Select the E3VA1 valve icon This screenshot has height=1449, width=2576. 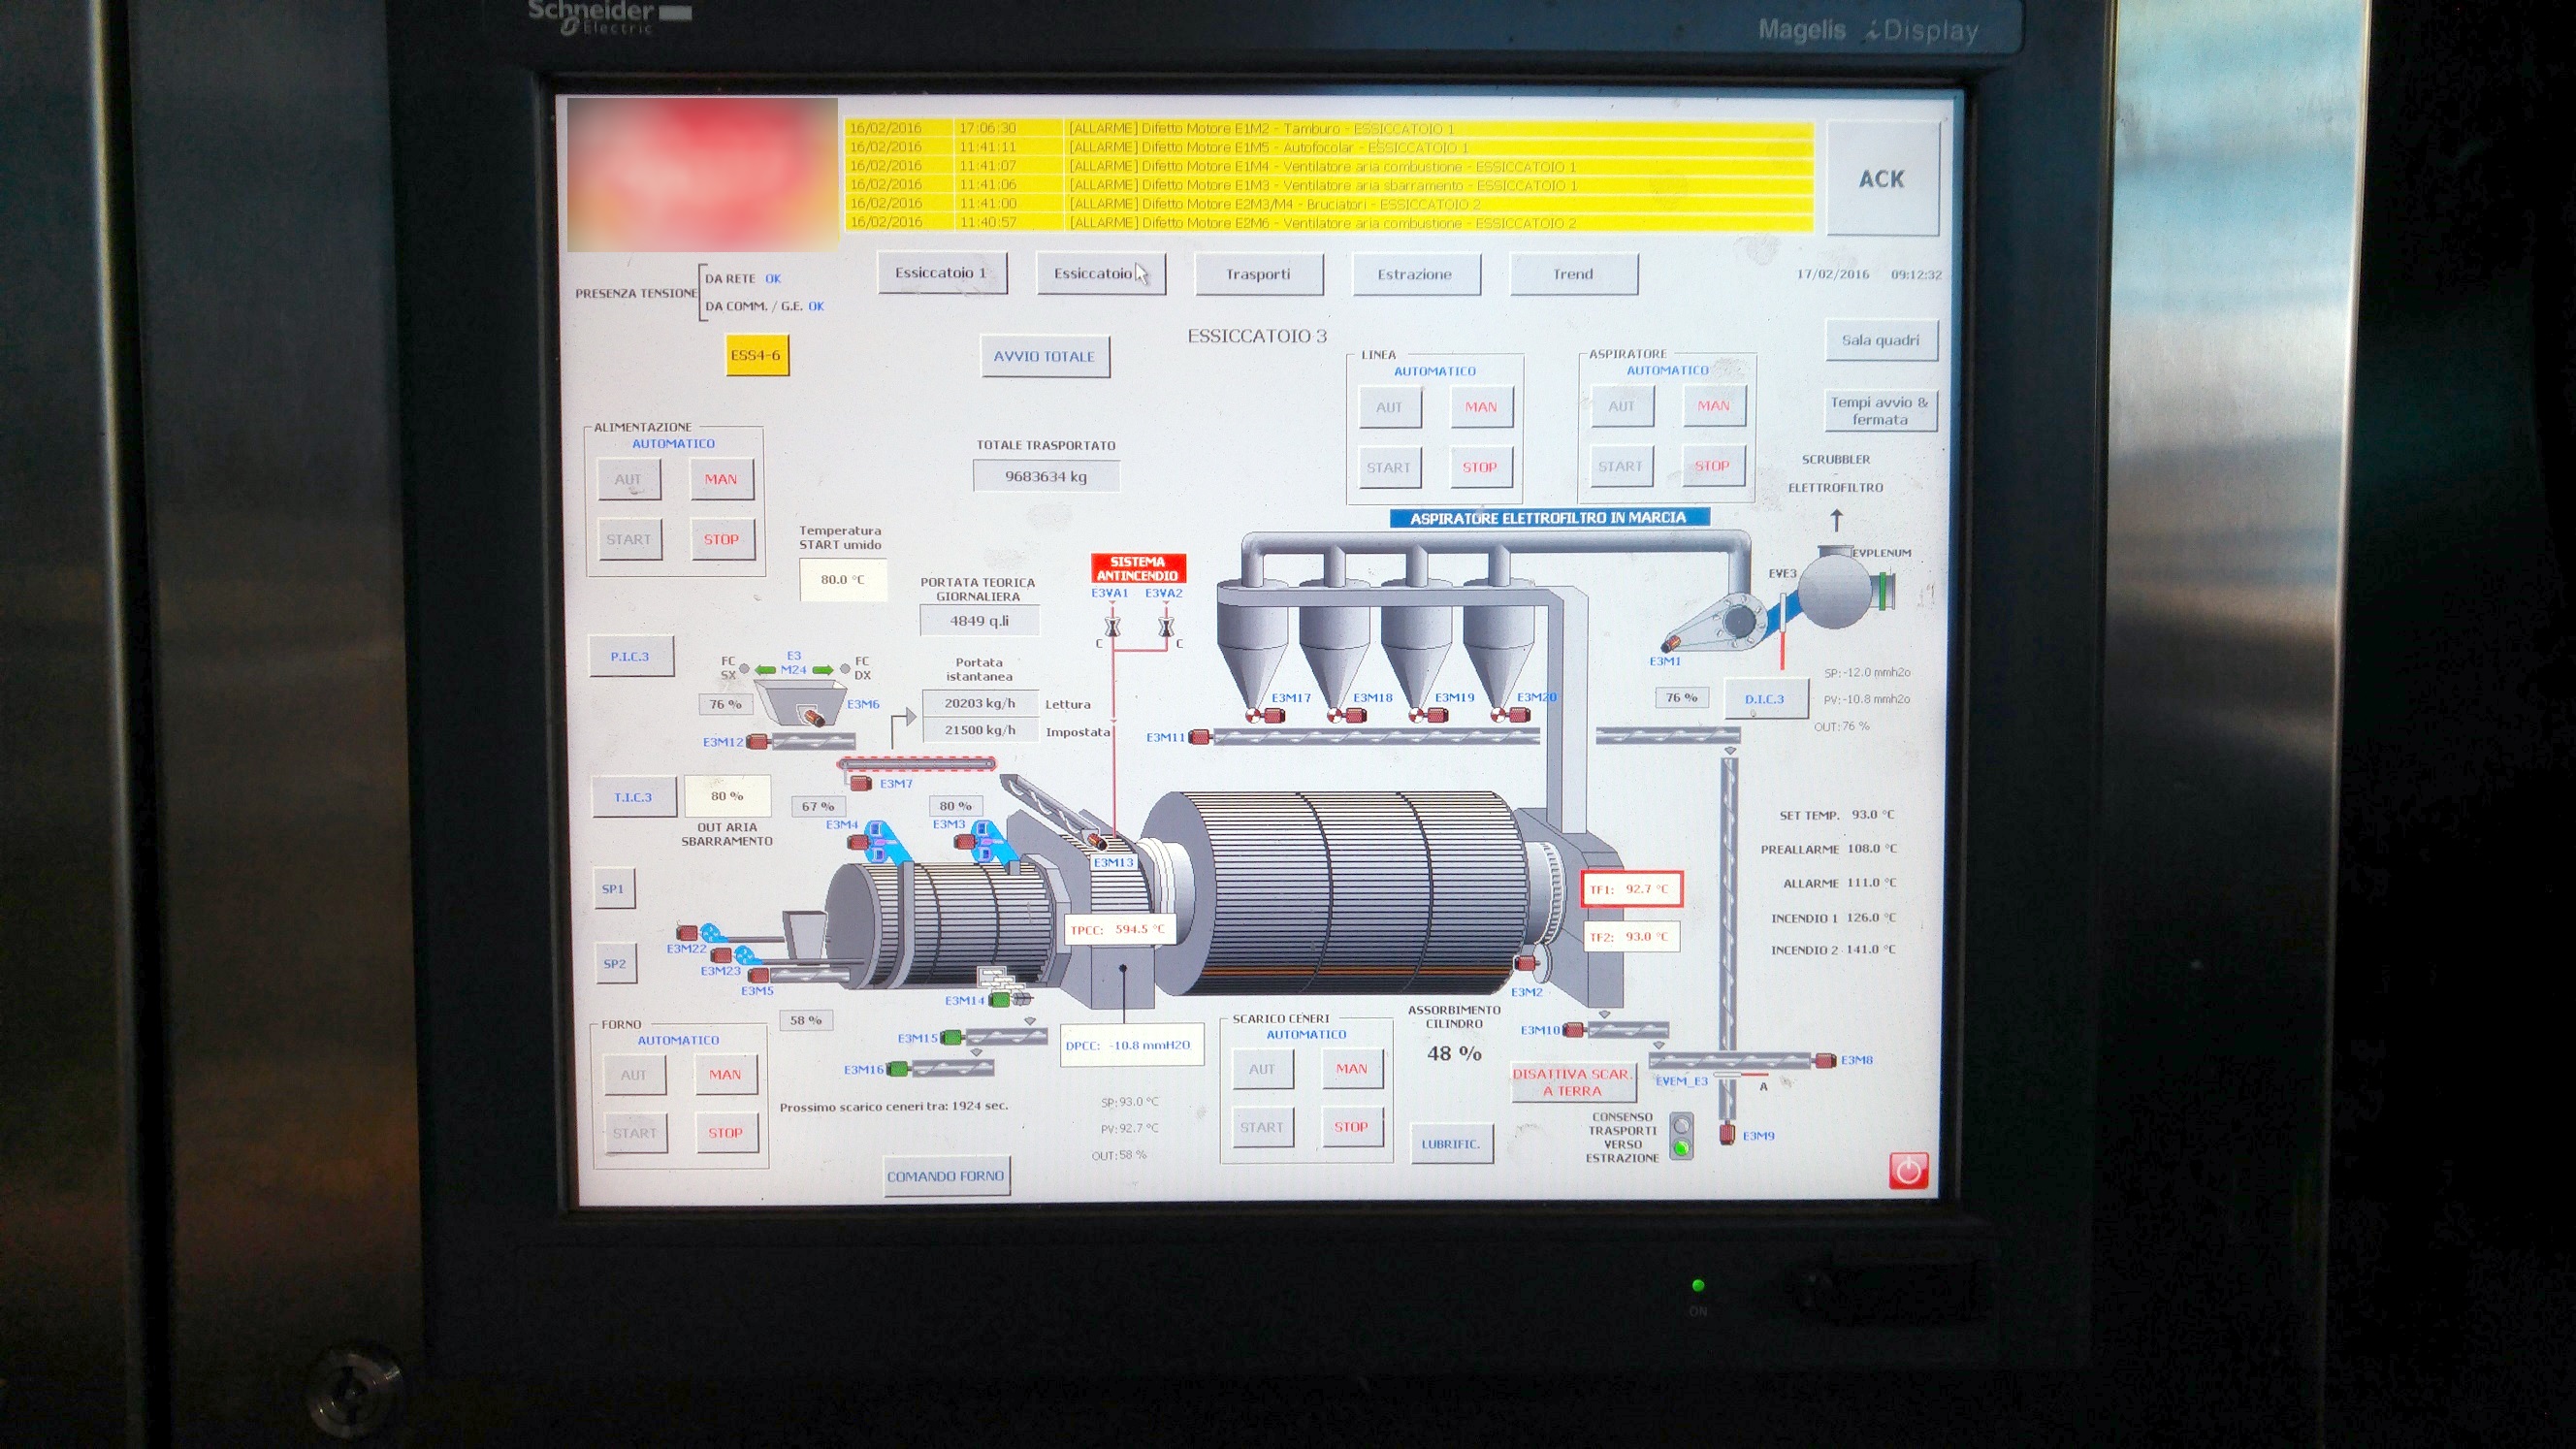[x=1112, y=628]
